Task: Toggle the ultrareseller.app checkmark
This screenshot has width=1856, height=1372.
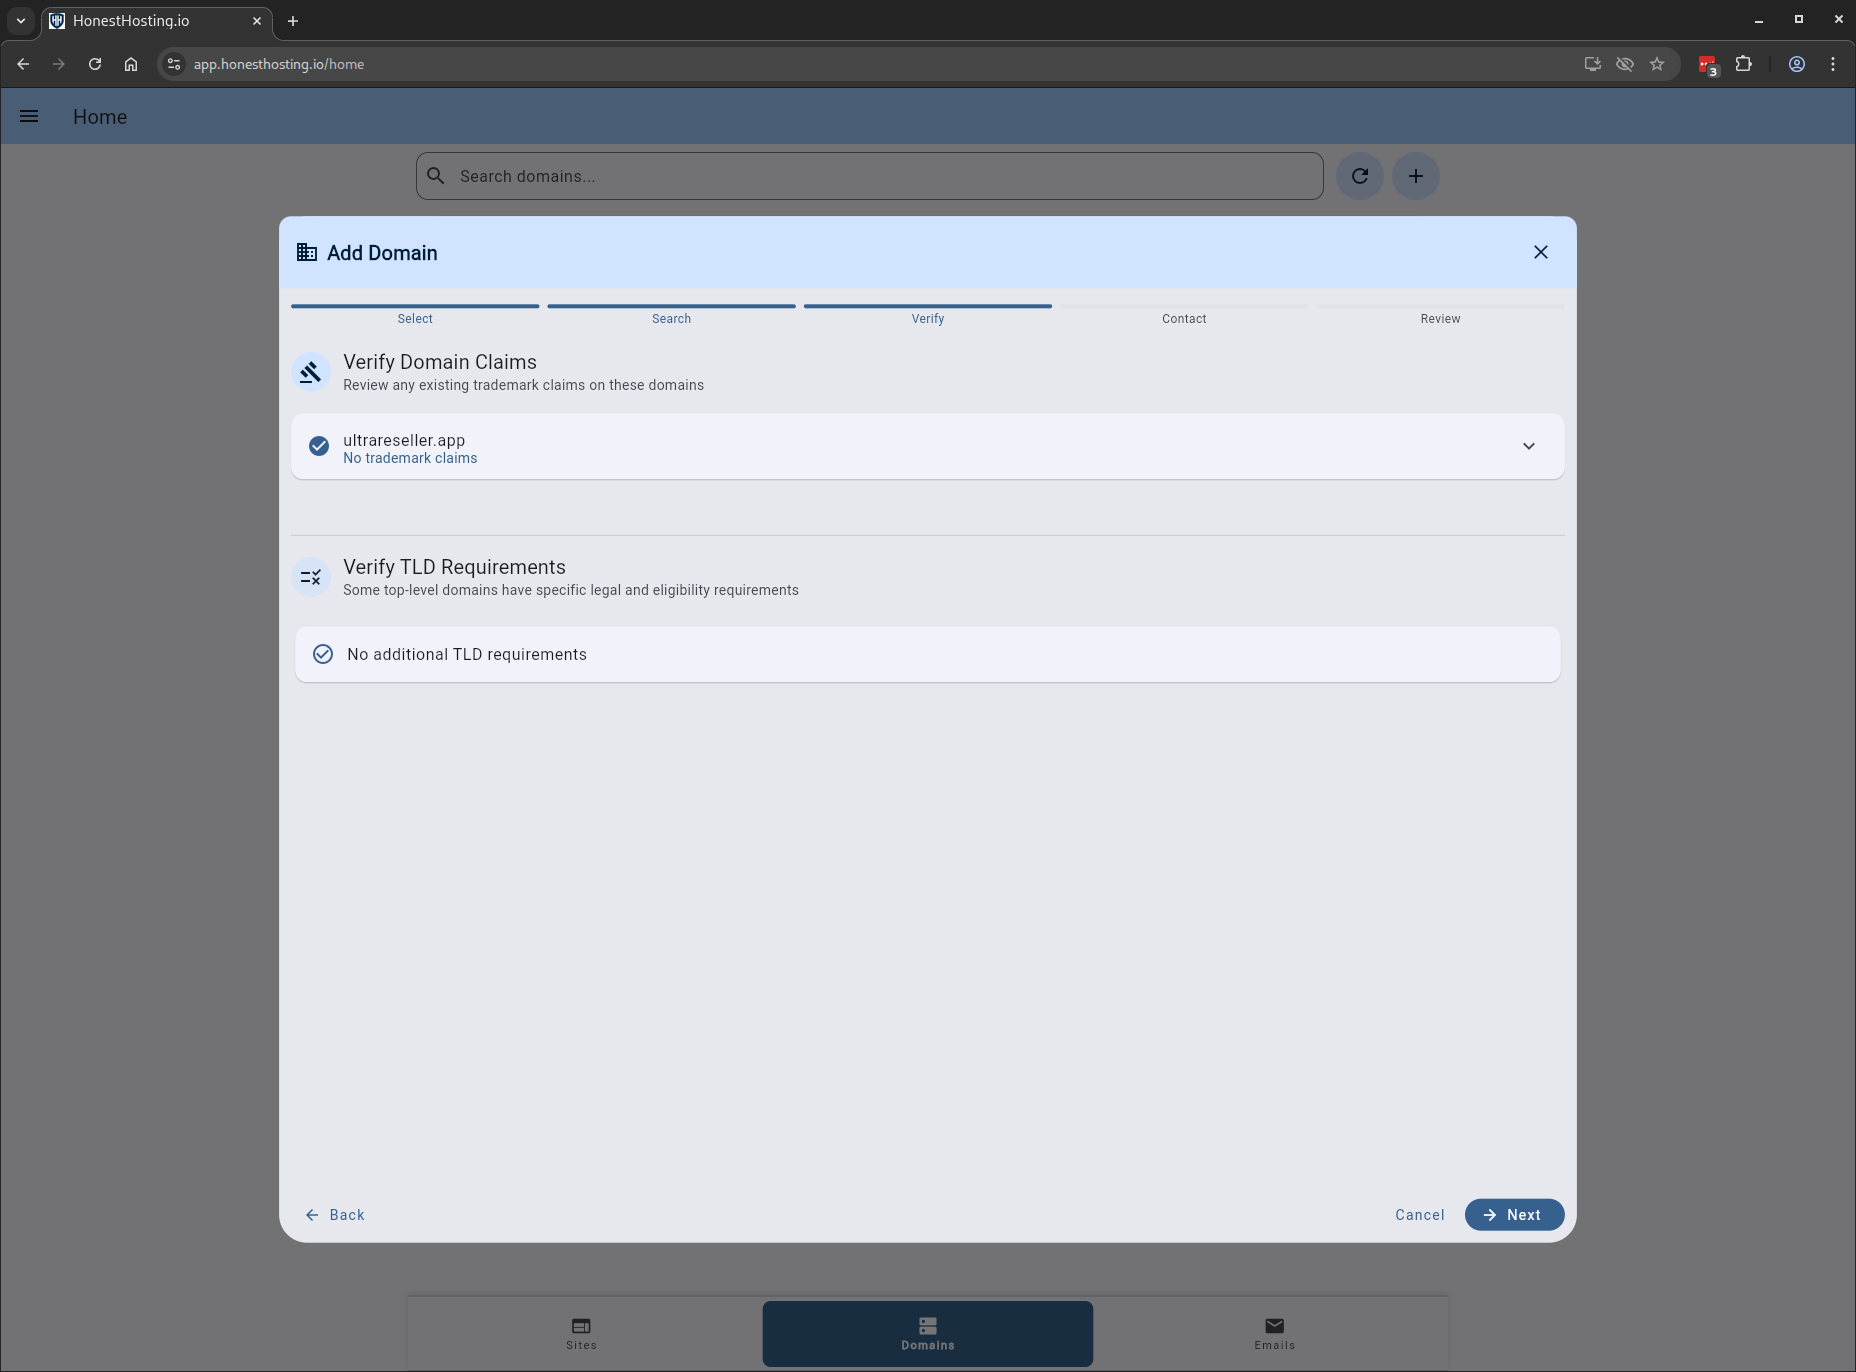Action: point(319,446)
